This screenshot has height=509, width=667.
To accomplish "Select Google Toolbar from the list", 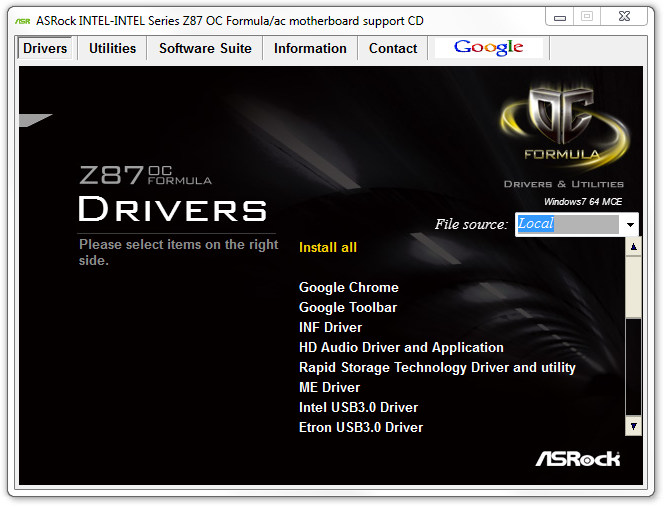I will click(348, 307).
